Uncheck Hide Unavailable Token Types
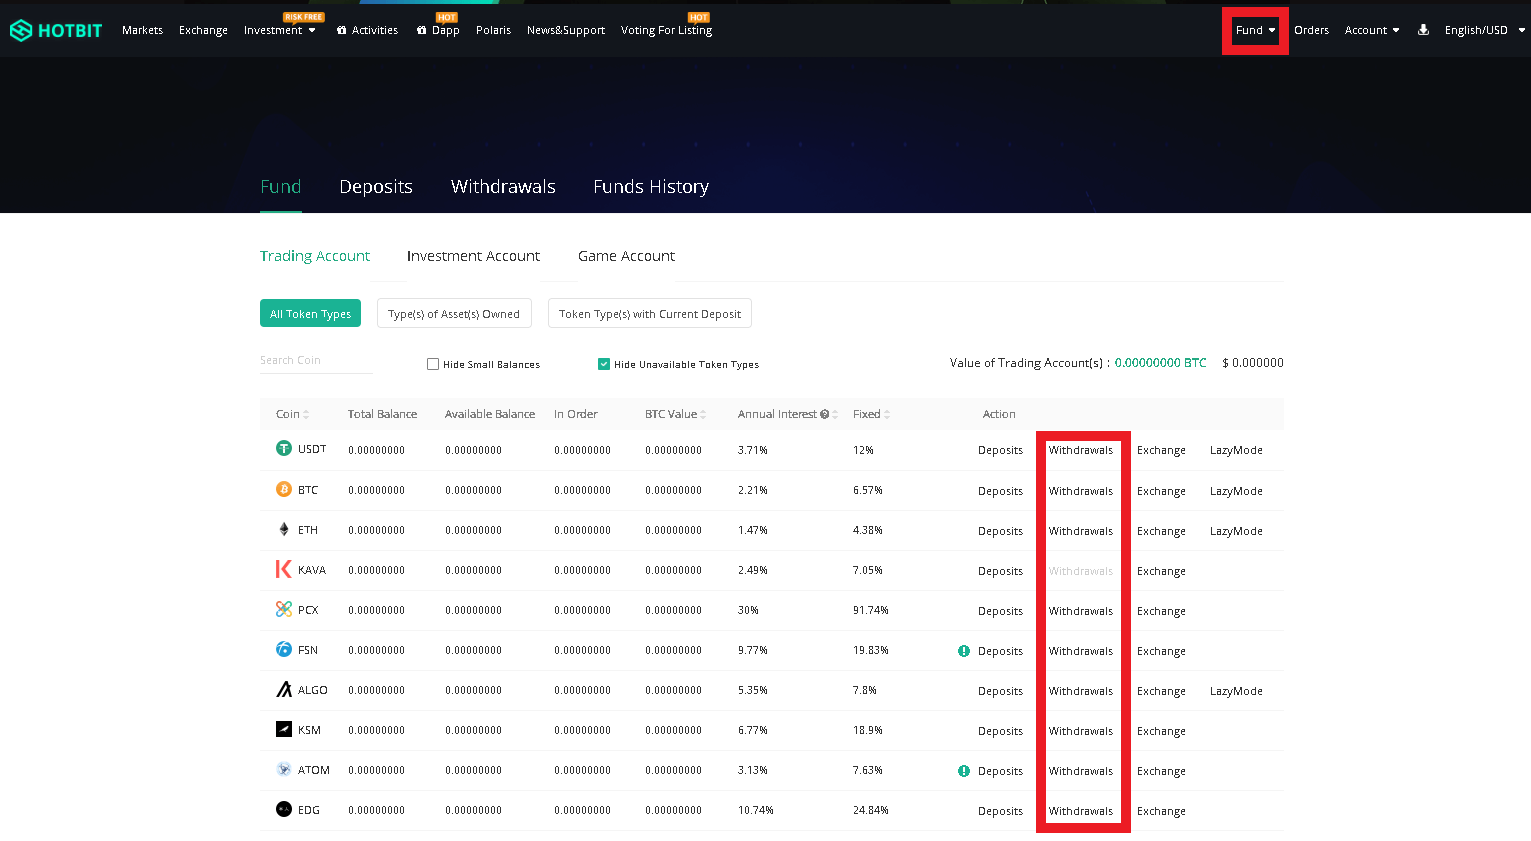Image resolution: width=1531 pixels, height=841 pixels. (x=604, y=364)
